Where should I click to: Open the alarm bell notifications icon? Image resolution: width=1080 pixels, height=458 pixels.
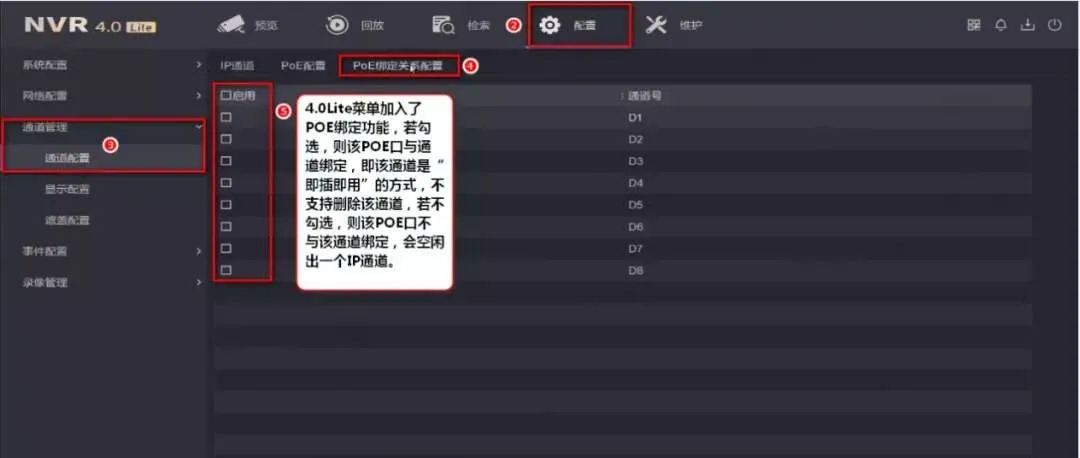pos(1001,25)
